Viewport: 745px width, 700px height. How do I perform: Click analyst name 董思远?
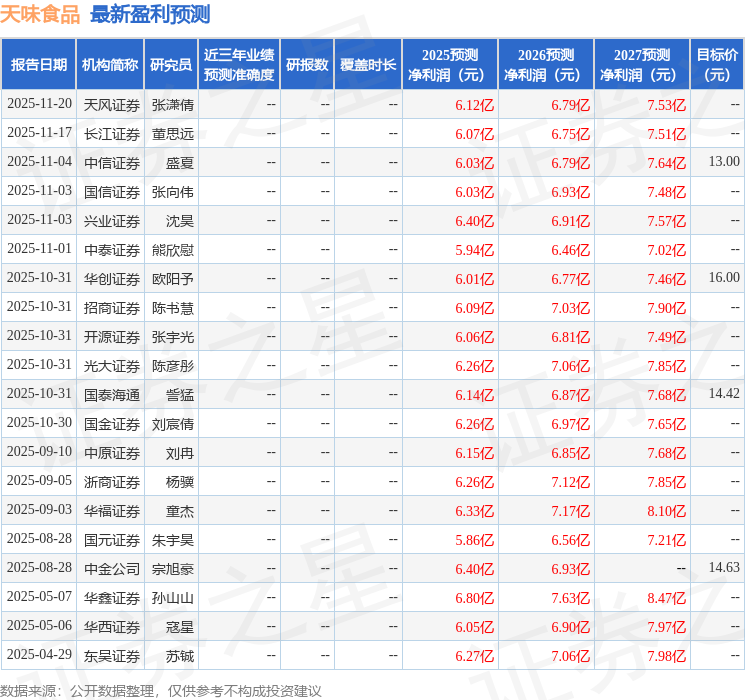[173, 134]
